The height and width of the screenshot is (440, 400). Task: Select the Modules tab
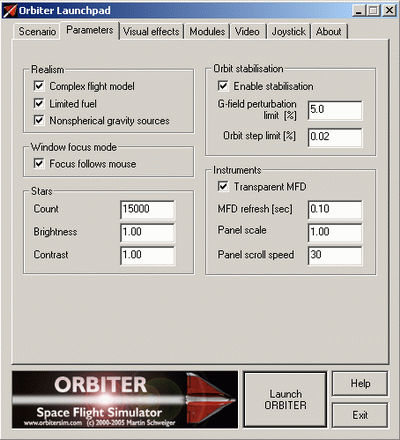pyautogui.click(x=207, y=32)
